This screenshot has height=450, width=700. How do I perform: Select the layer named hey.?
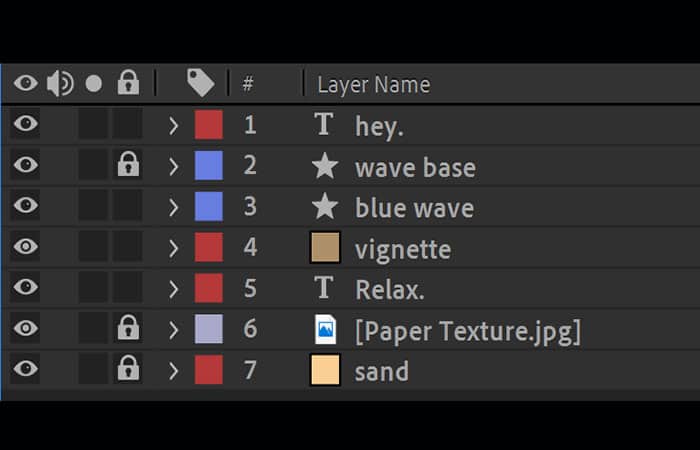[379, 127]
